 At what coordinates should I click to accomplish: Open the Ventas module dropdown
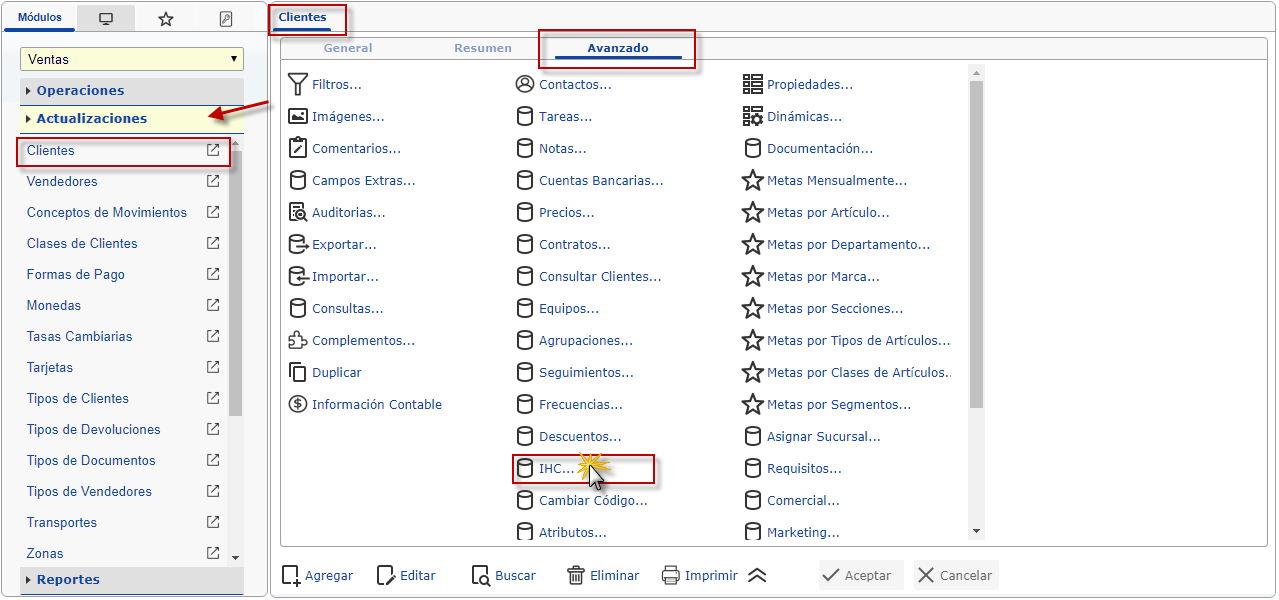pos(132,59)
